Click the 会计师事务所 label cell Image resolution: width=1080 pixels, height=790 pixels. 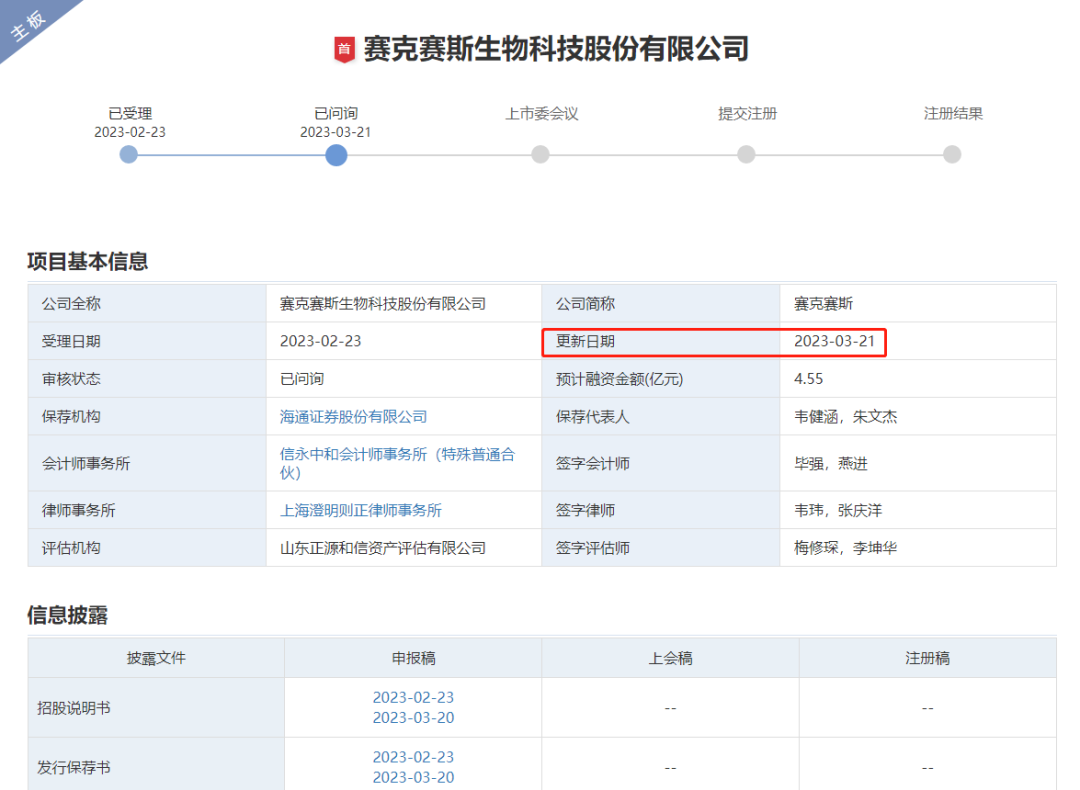[147, 464]
